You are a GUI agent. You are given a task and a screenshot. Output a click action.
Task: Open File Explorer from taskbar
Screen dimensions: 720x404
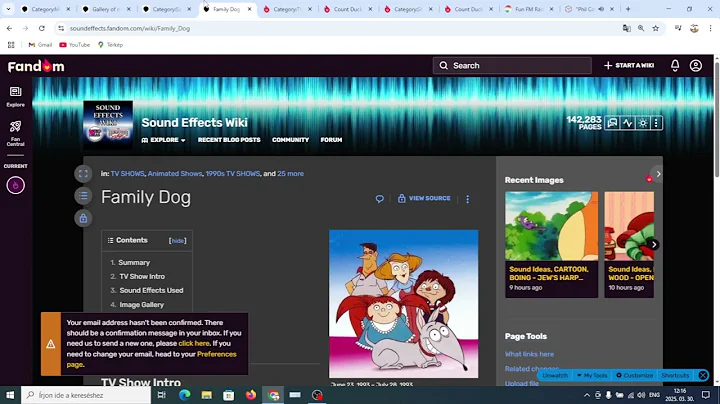tap(207, 395)
